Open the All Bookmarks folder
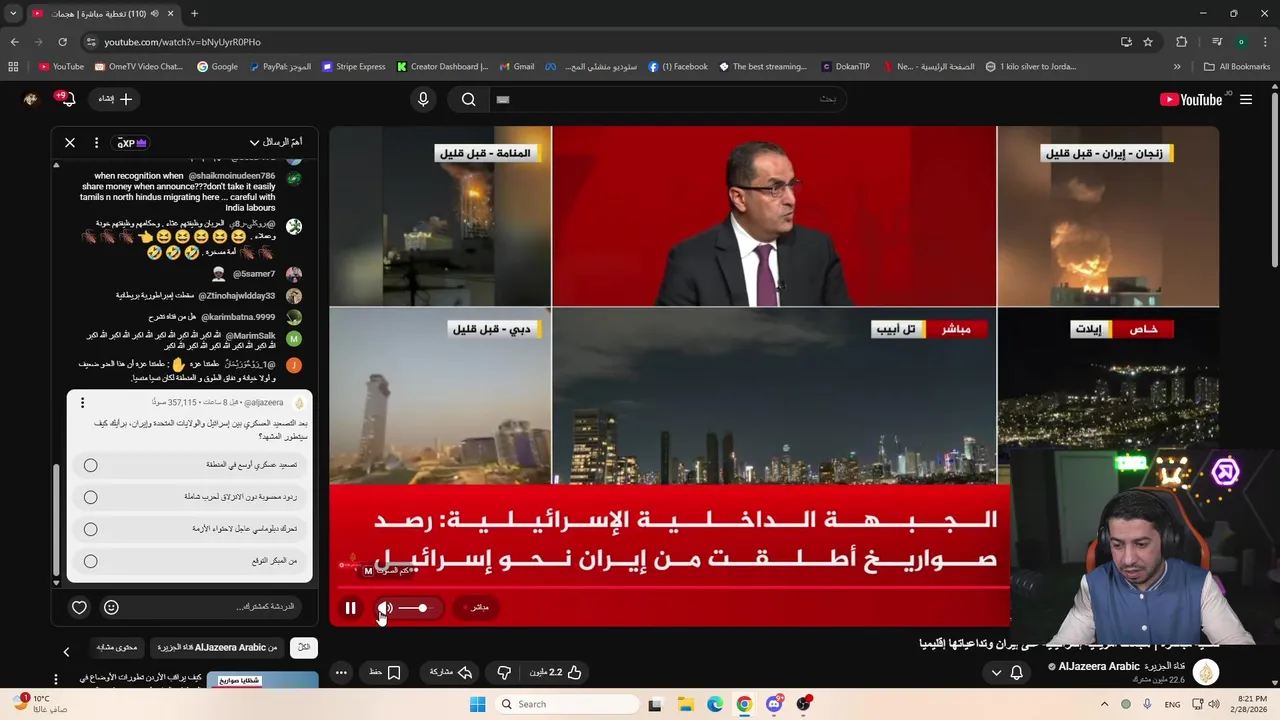This screenshot has width=1280, height=720. [1237, 67]
